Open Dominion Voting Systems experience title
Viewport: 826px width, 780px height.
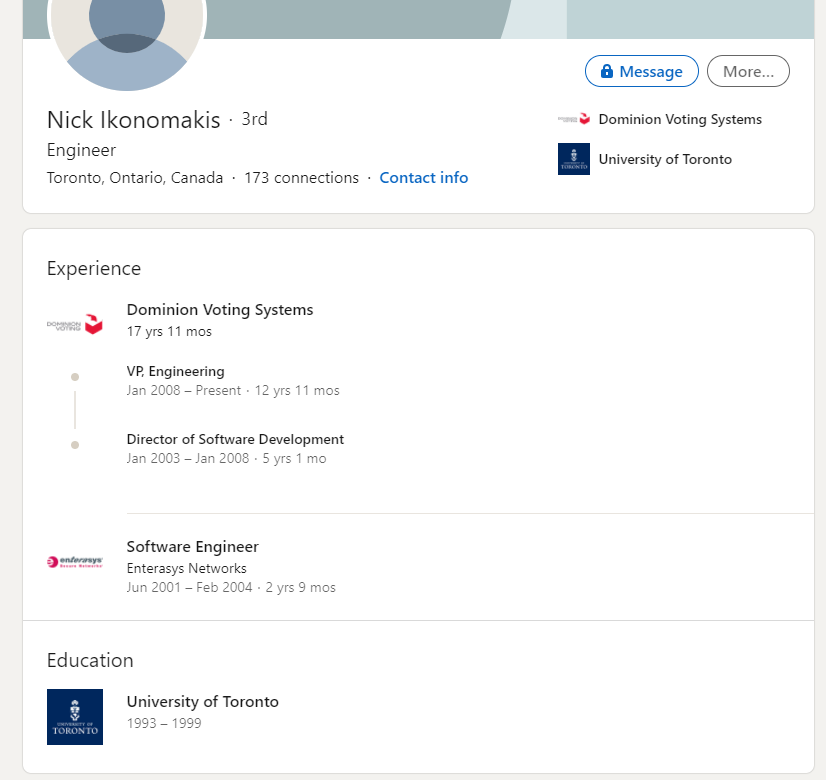(x=220, y=310)
